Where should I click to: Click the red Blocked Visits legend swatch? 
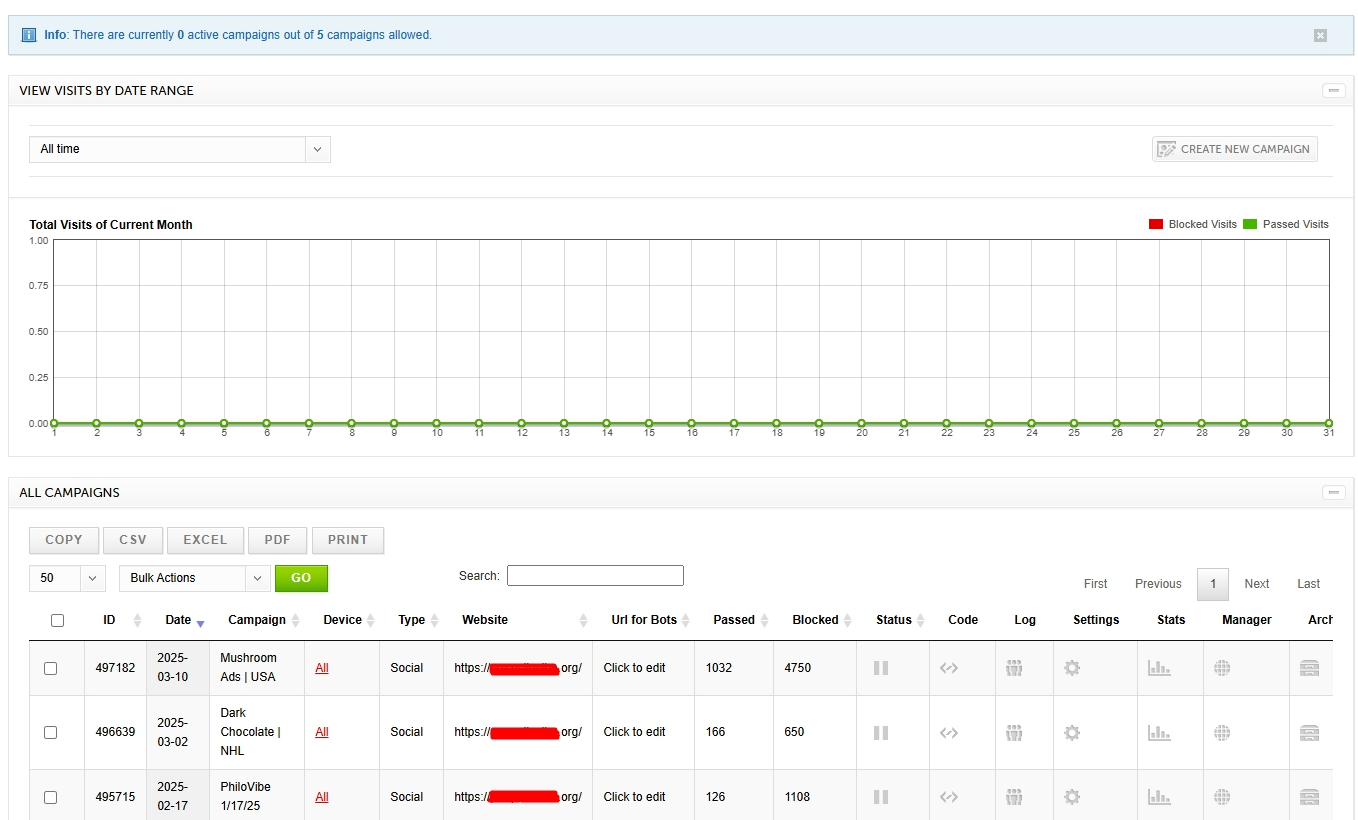tap(1156, 225)
